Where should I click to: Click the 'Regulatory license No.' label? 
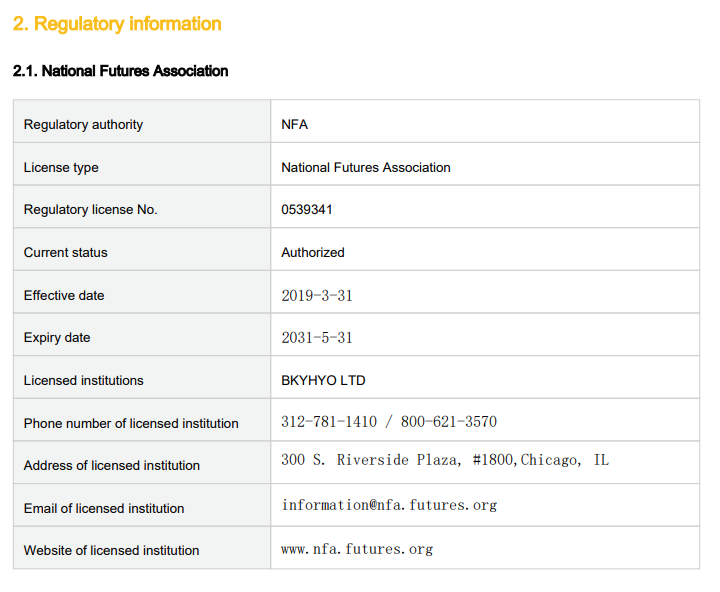pos(90,210)
